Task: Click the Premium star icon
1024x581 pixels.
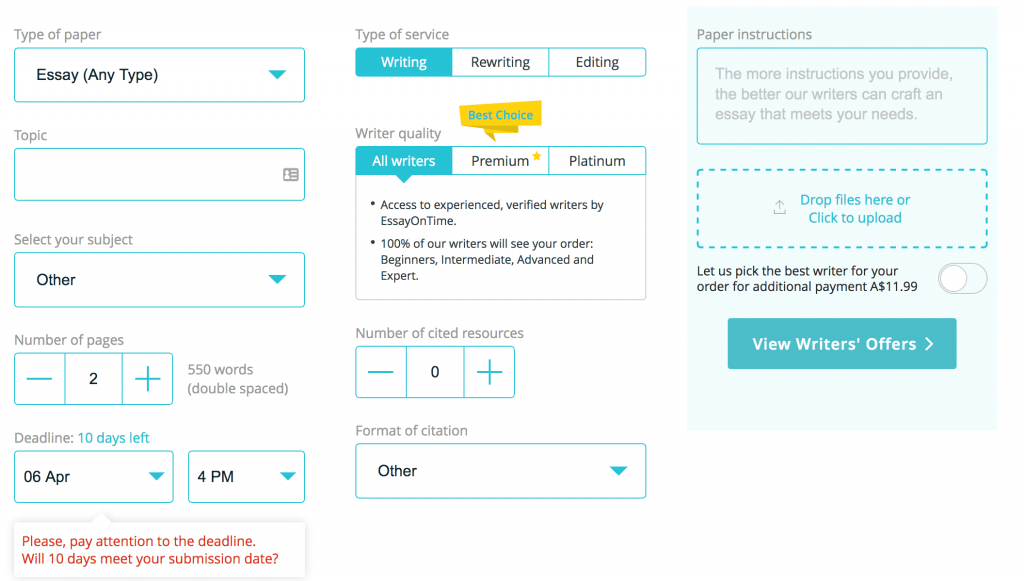Action: pyautogui.click(x=536, y=156)
